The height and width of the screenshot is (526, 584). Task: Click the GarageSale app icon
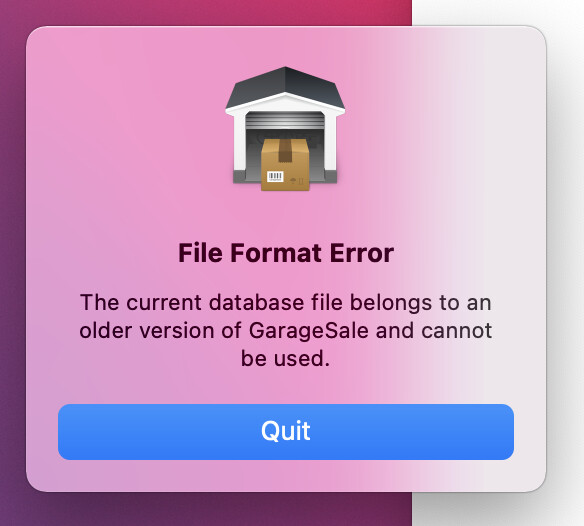pyautogui.click(x=285, y=129)
